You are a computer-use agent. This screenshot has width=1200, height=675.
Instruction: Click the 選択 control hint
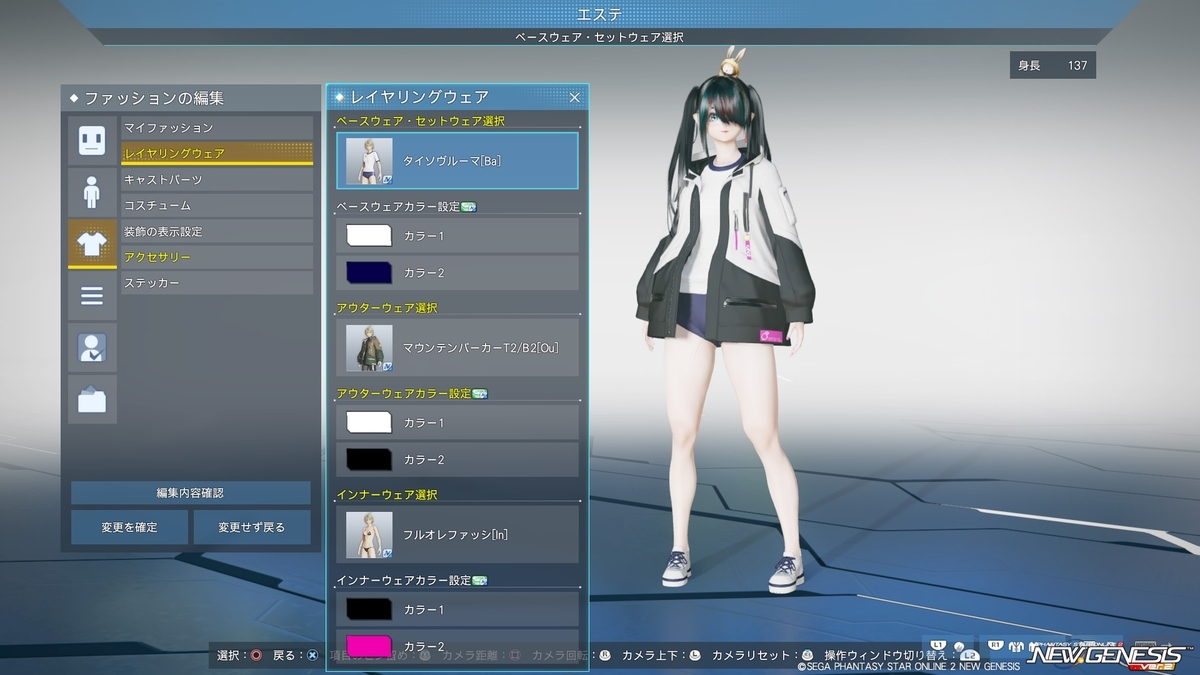pos(240,655)
